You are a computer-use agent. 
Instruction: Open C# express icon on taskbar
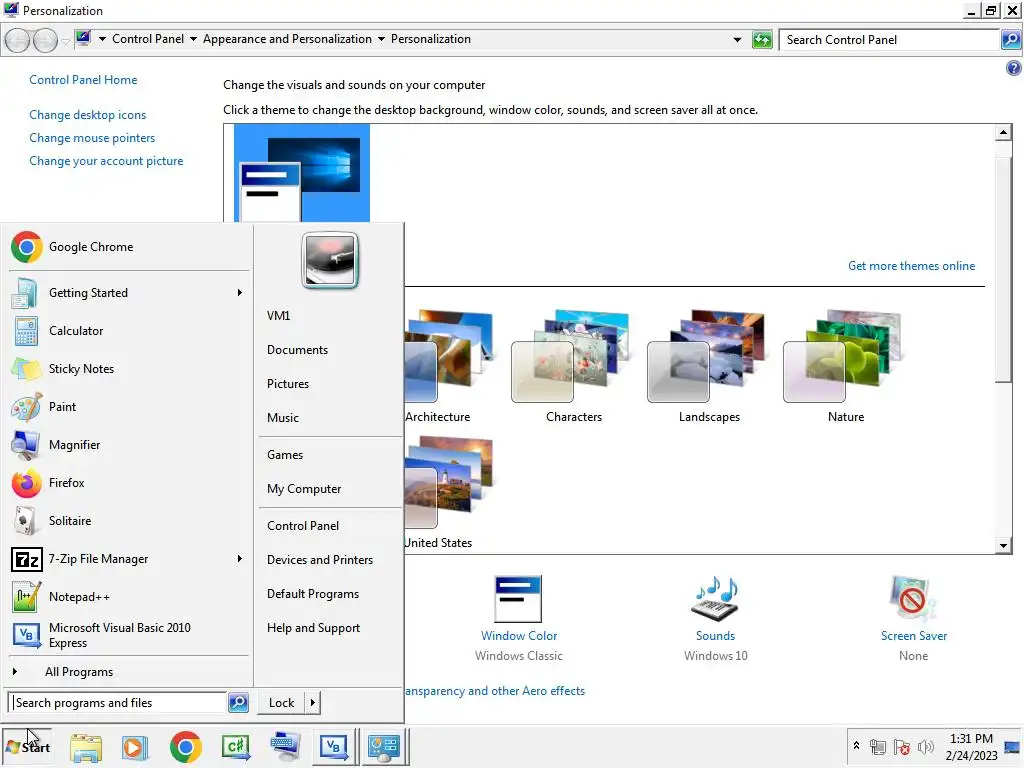(236, 747)
